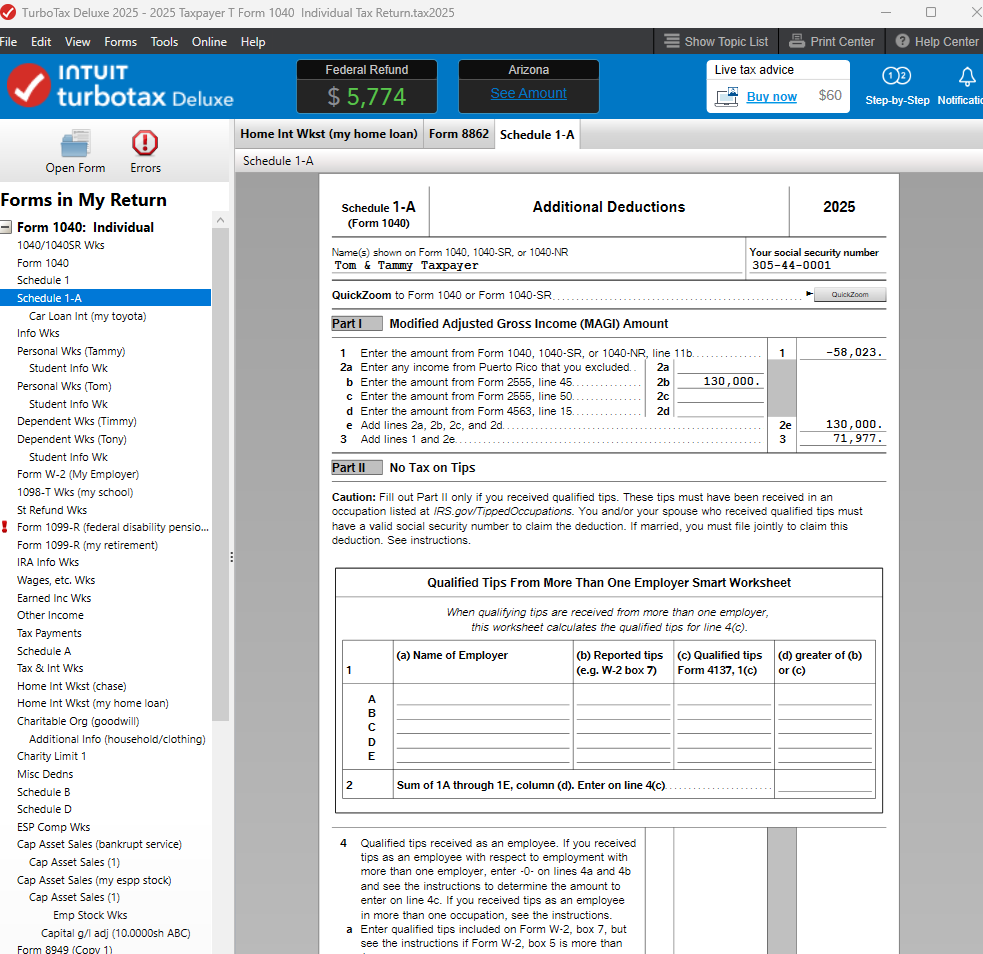Screen dimensions: 983x954
Task: Open the Errors alert icon
Action: click(x=145, y=143)
